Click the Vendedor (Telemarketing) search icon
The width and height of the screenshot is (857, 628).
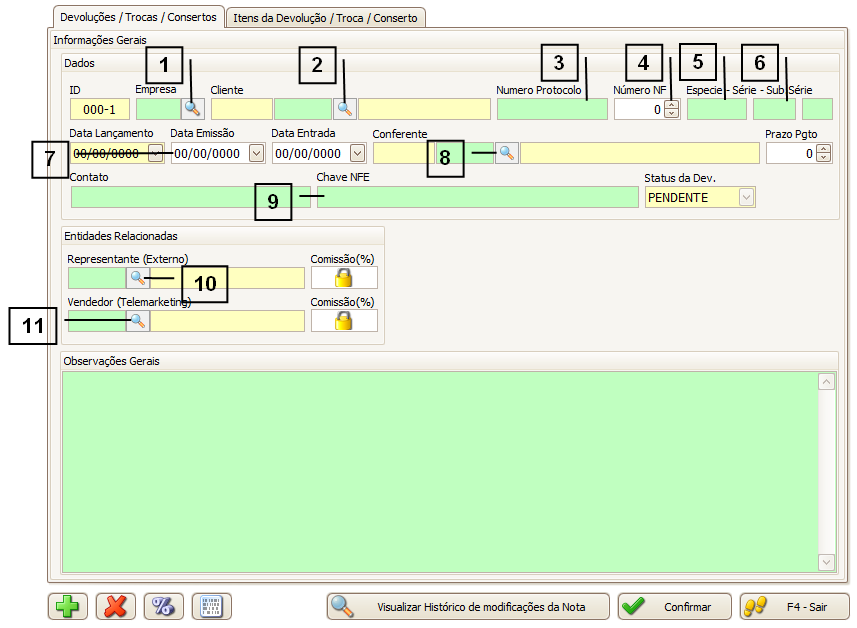pos(137,320)
